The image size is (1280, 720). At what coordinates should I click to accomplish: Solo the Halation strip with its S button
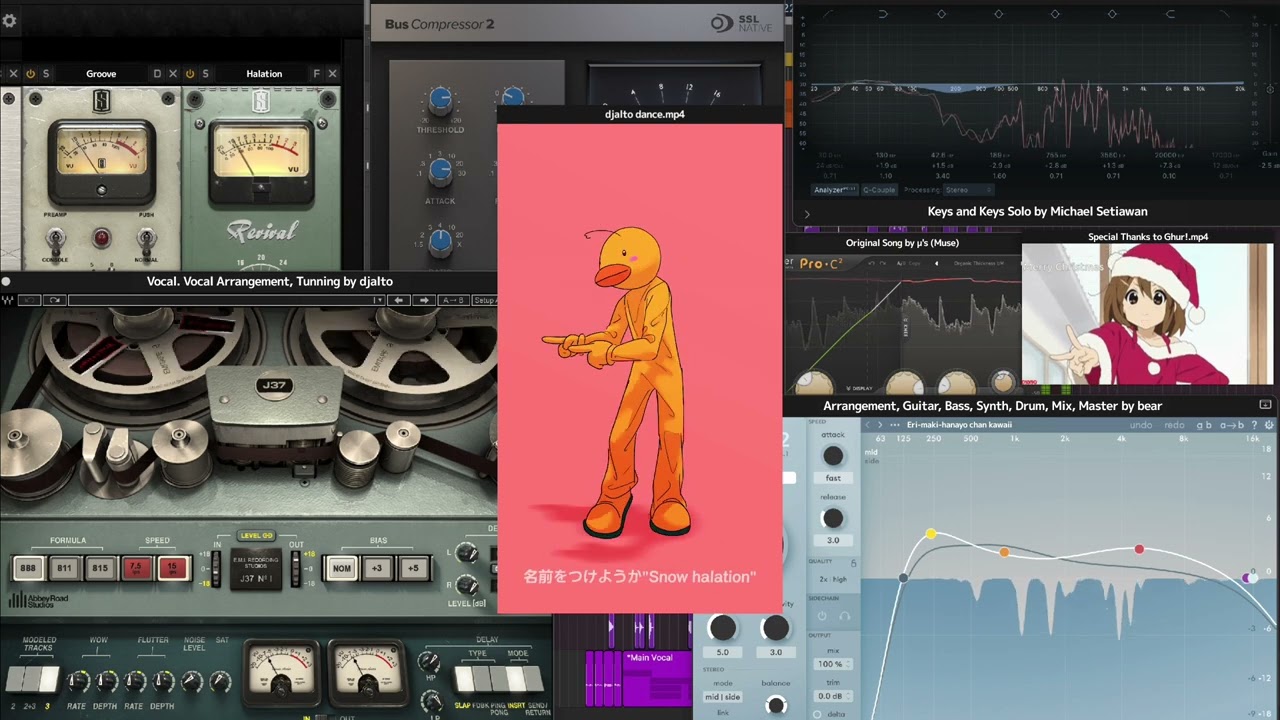(x=205, y=74)
